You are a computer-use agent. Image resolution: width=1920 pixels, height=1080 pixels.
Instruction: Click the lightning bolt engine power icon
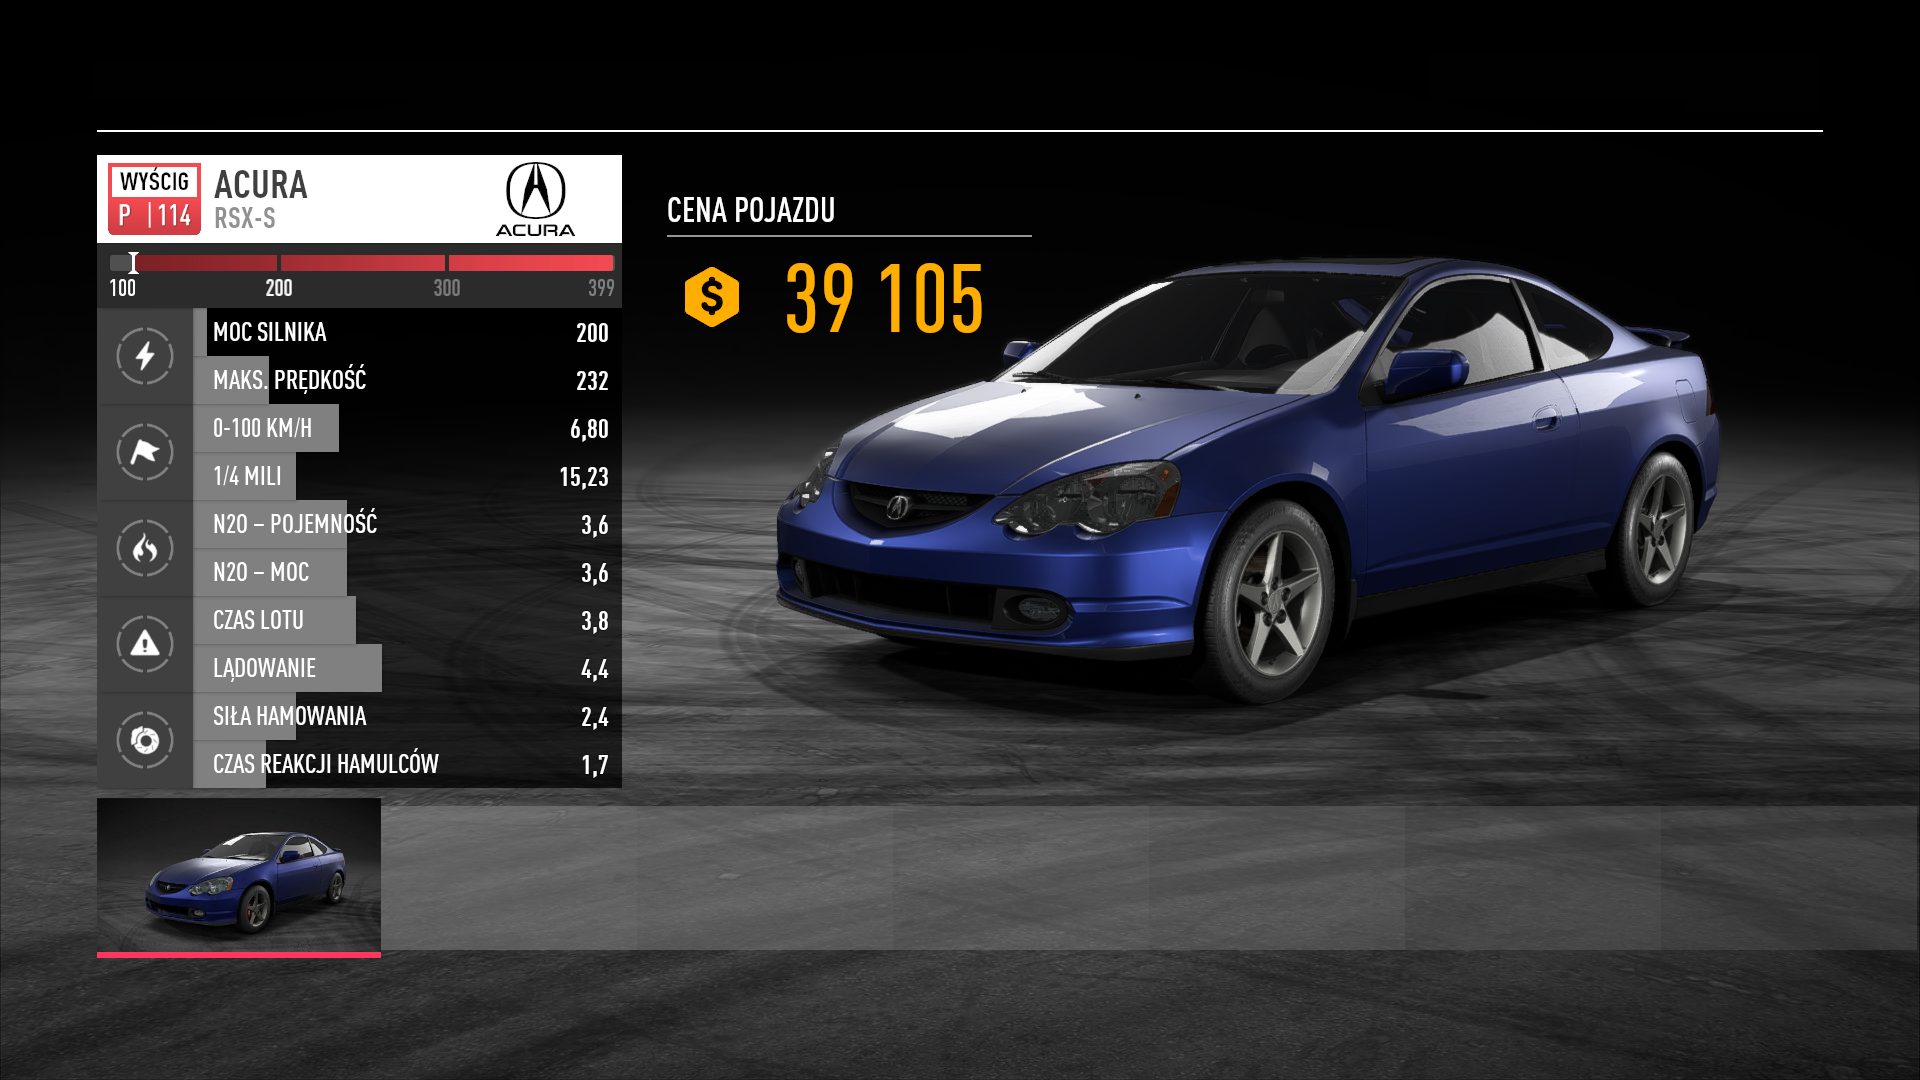coord(145,356)
